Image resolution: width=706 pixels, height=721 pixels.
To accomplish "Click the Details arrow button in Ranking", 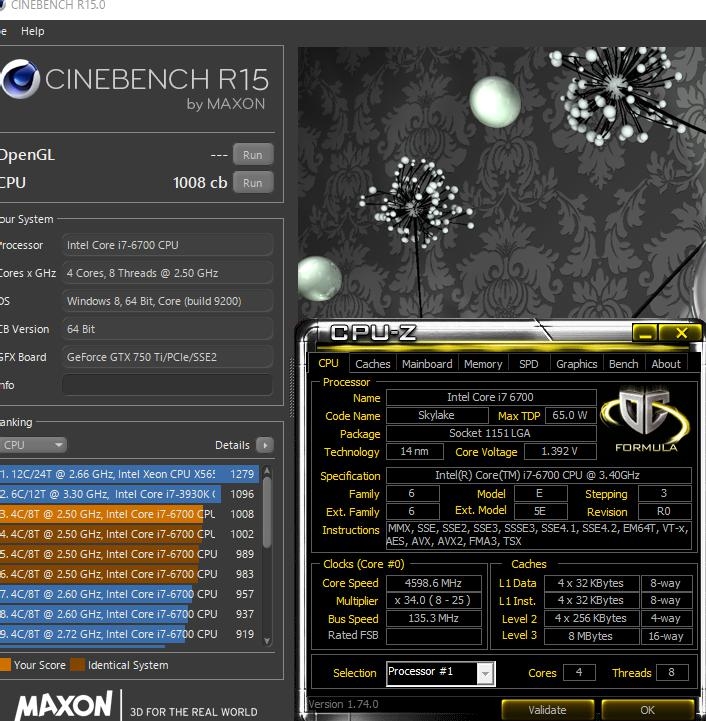I will (x=264, y=445).
